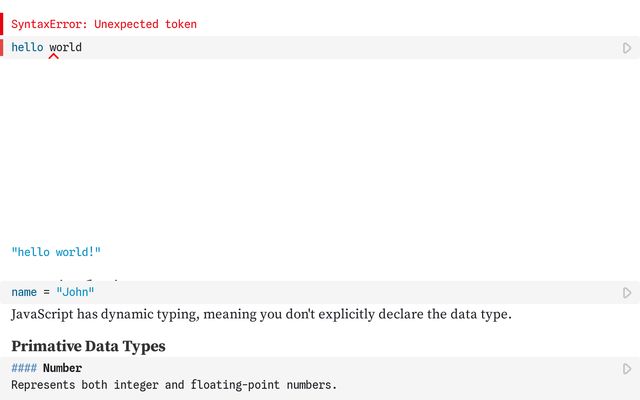The width and height of the screenshot is (640, 400).
Task: Click the variable "name" in the code cell
Action: point(23,293)
